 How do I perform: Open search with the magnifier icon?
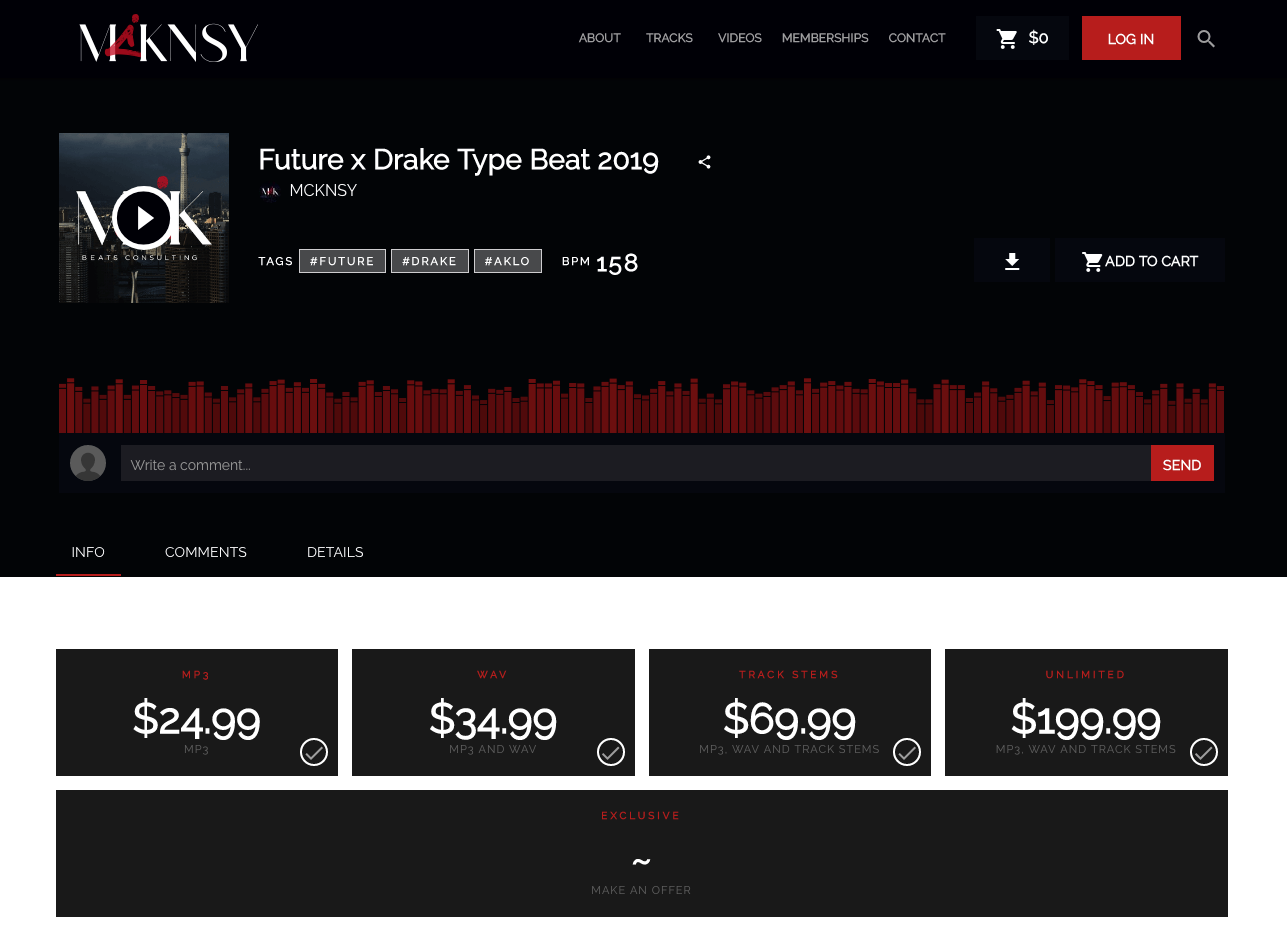click(x=1206, y=39)
